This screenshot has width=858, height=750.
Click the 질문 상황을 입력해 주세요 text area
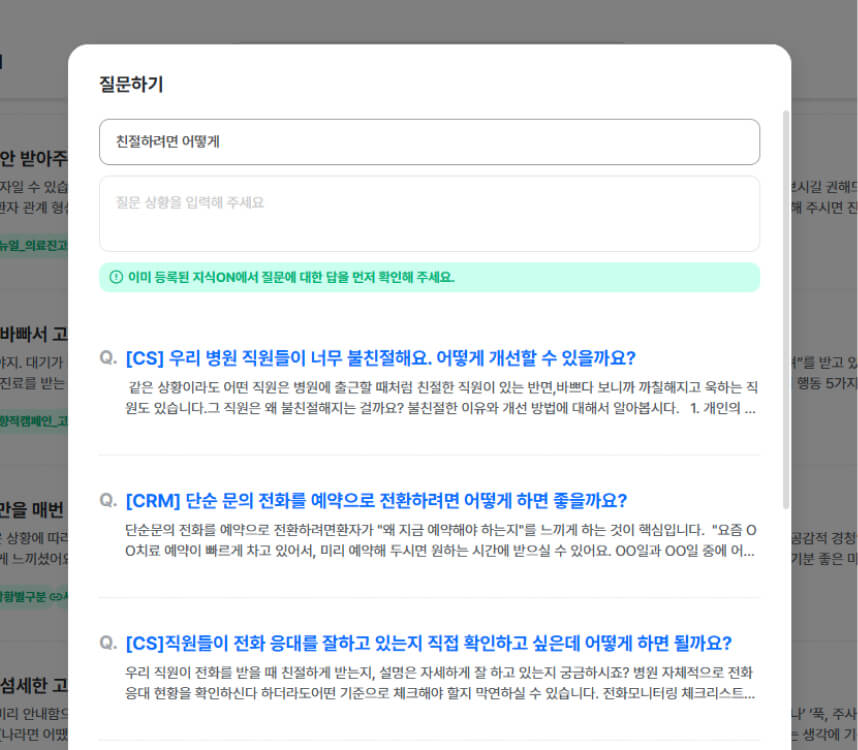(x=429, y=214)
